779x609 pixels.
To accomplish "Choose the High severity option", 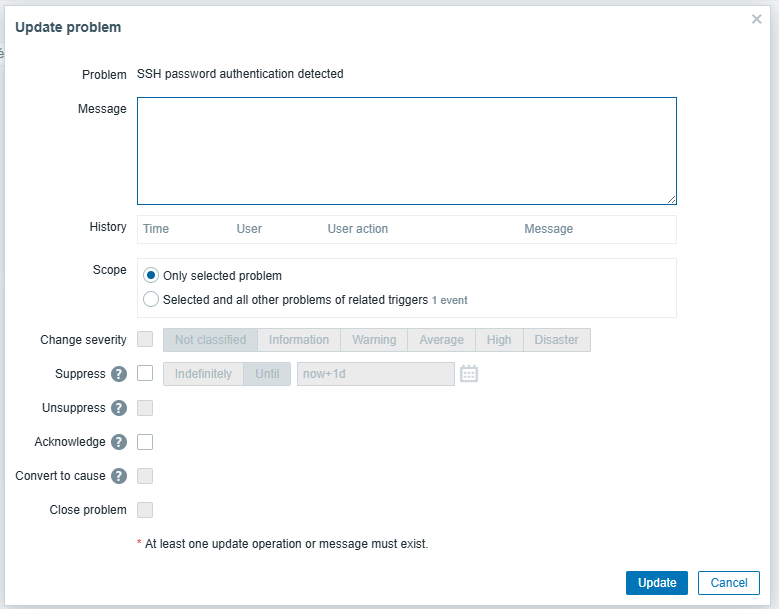I will coord(499,340).
